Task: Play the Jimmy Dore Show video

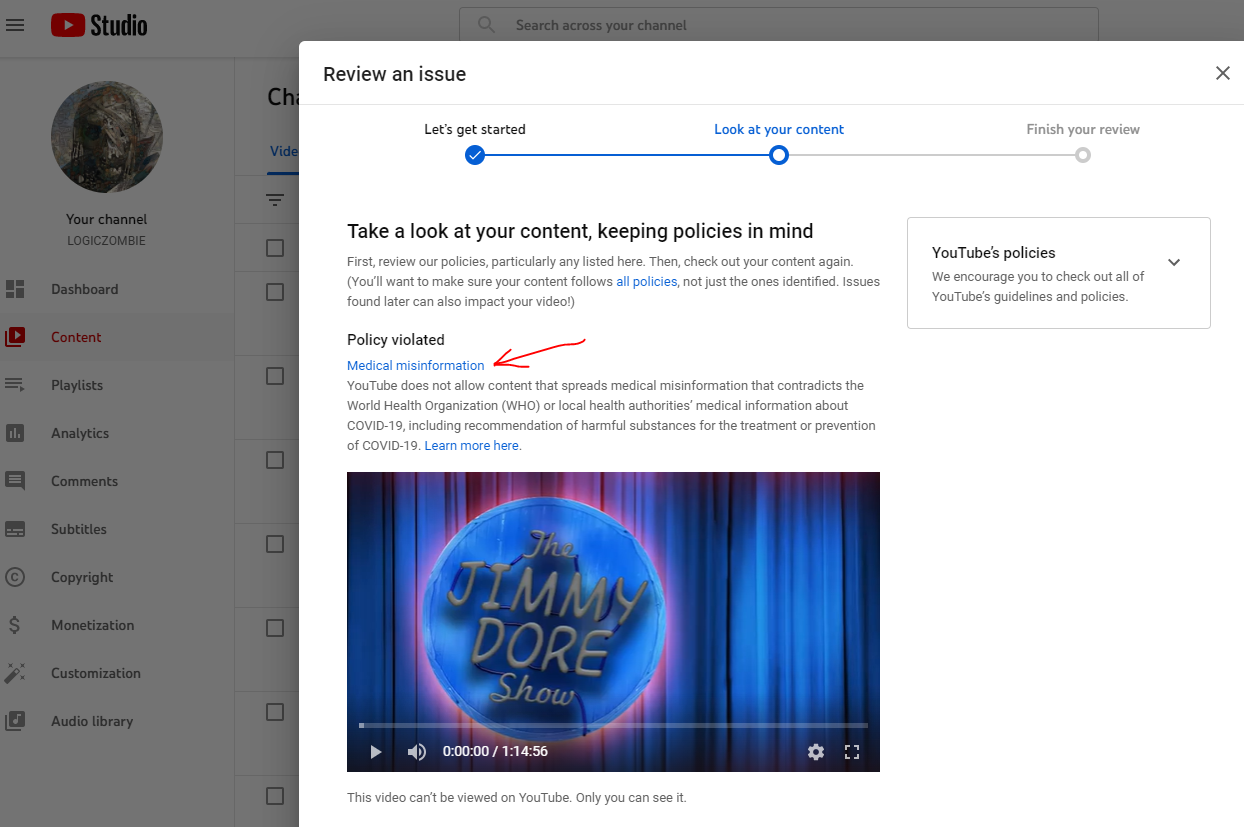Action: point(376,752)
